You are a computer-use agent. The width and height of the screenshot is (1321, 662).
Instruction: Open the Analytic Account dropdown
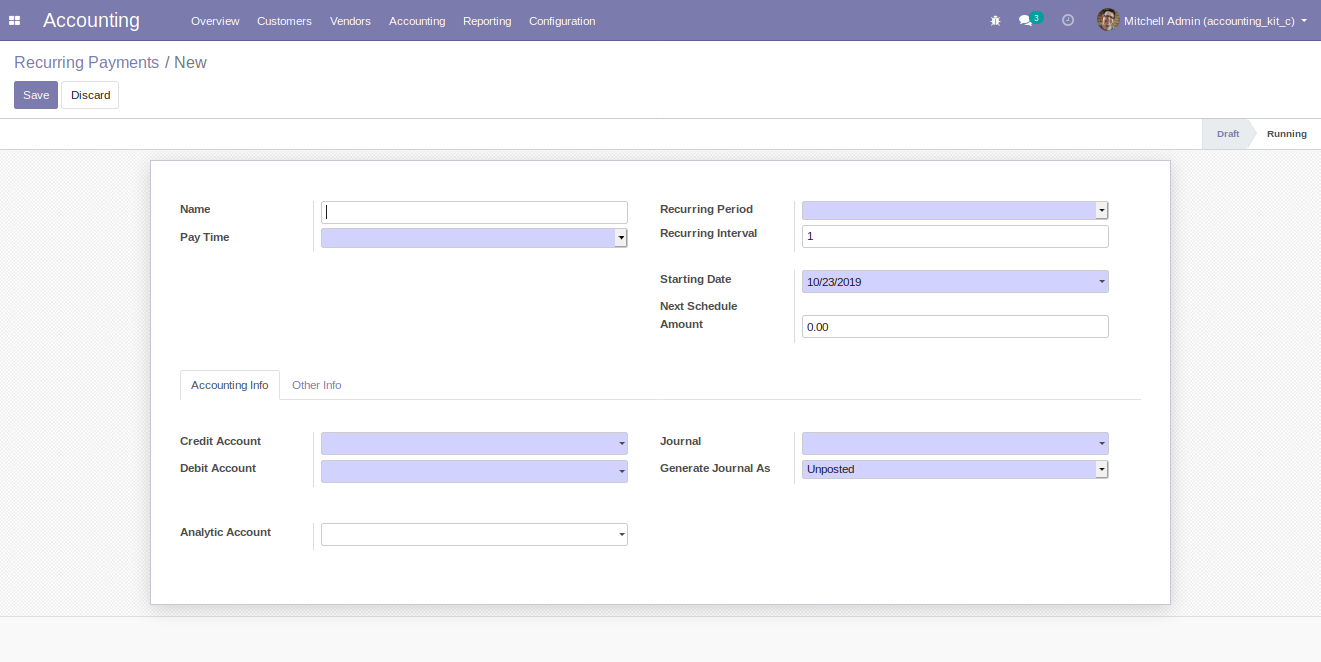click(x=474, y=535)
